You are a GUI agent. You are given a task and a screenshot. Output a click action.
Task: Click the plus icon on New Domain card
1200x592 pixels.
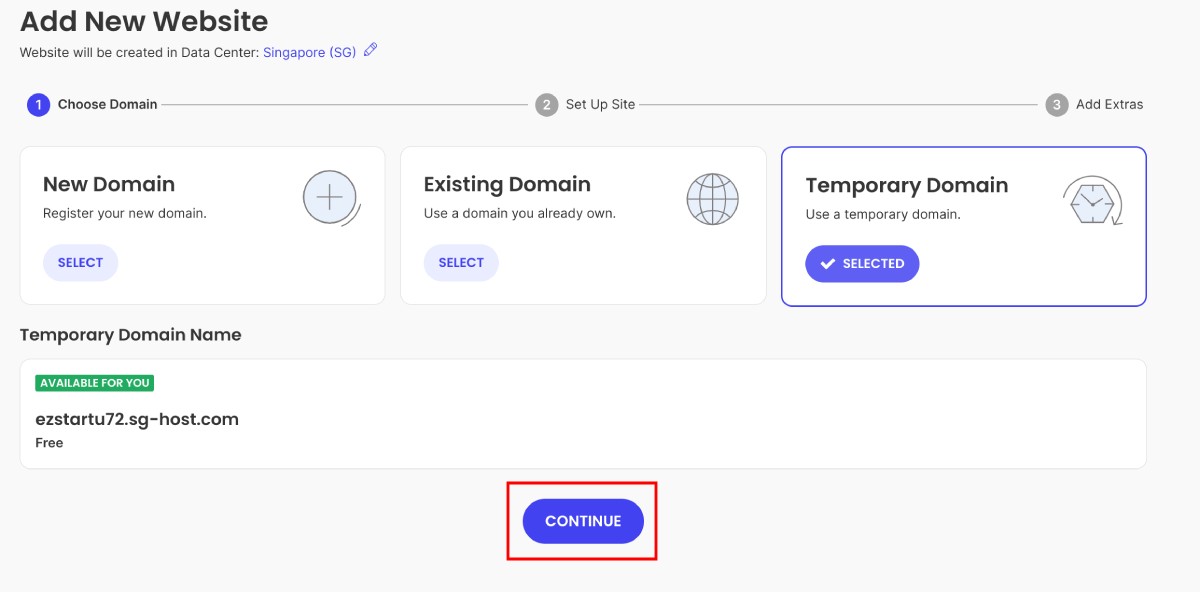(329, 197)
